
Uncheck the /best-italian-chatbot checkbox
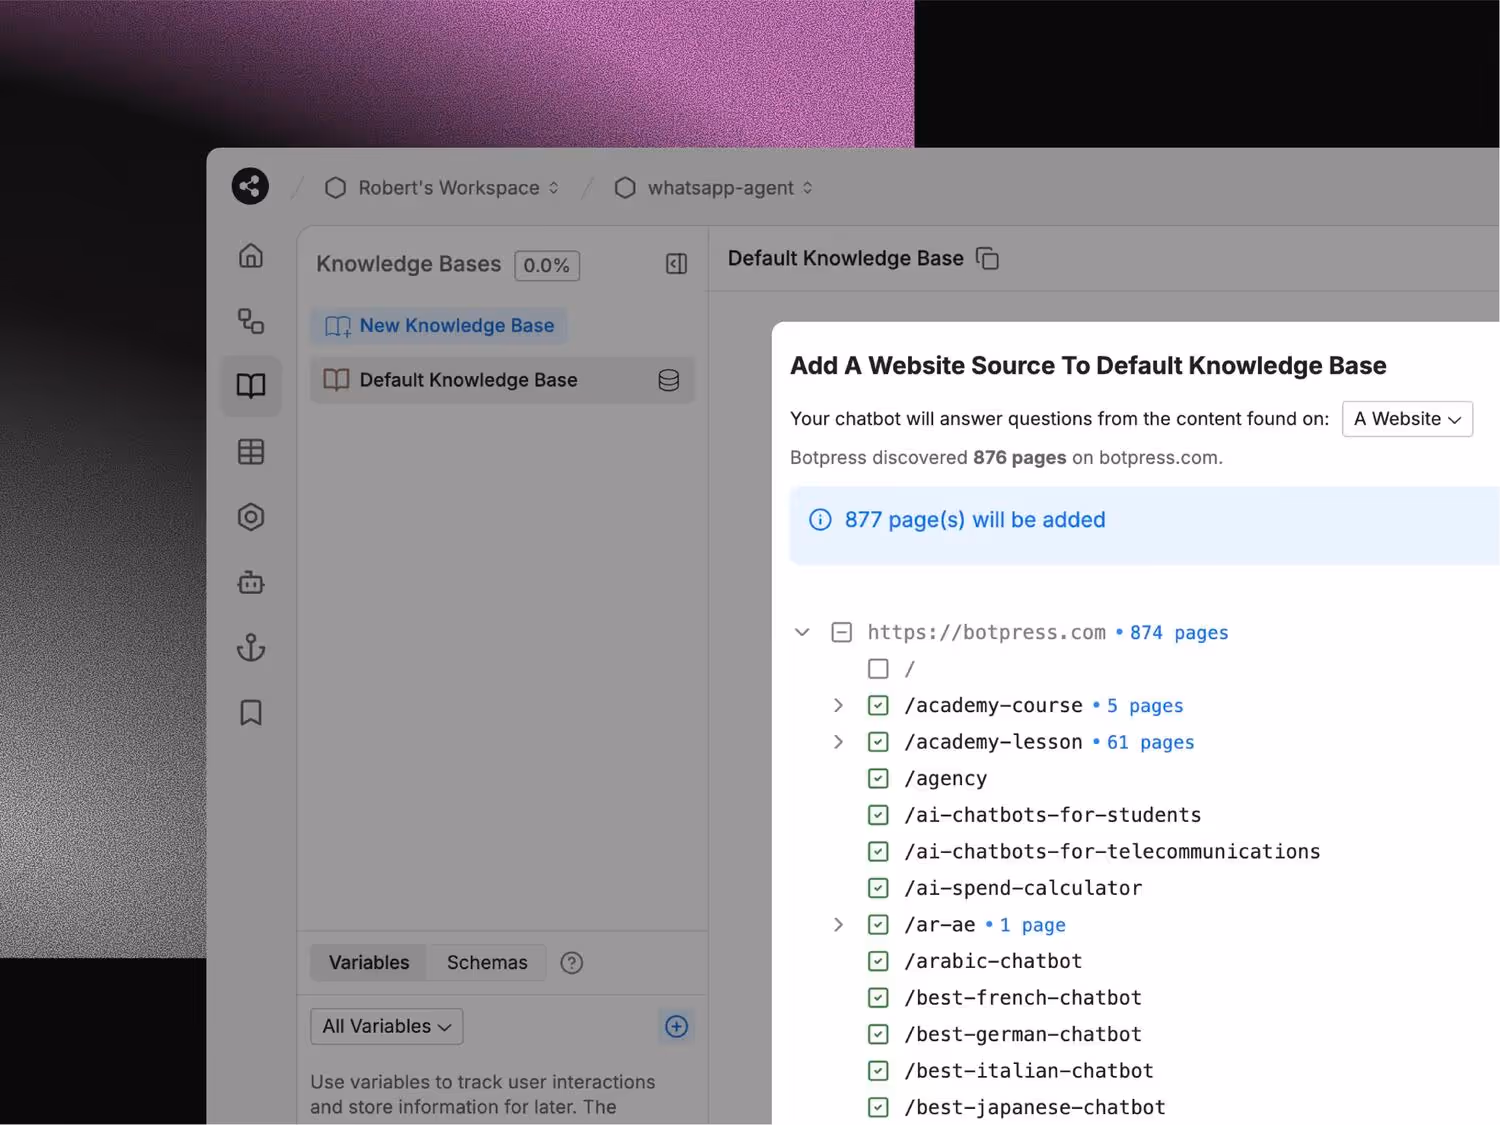pyautogui.click(x=878, y=1071)
